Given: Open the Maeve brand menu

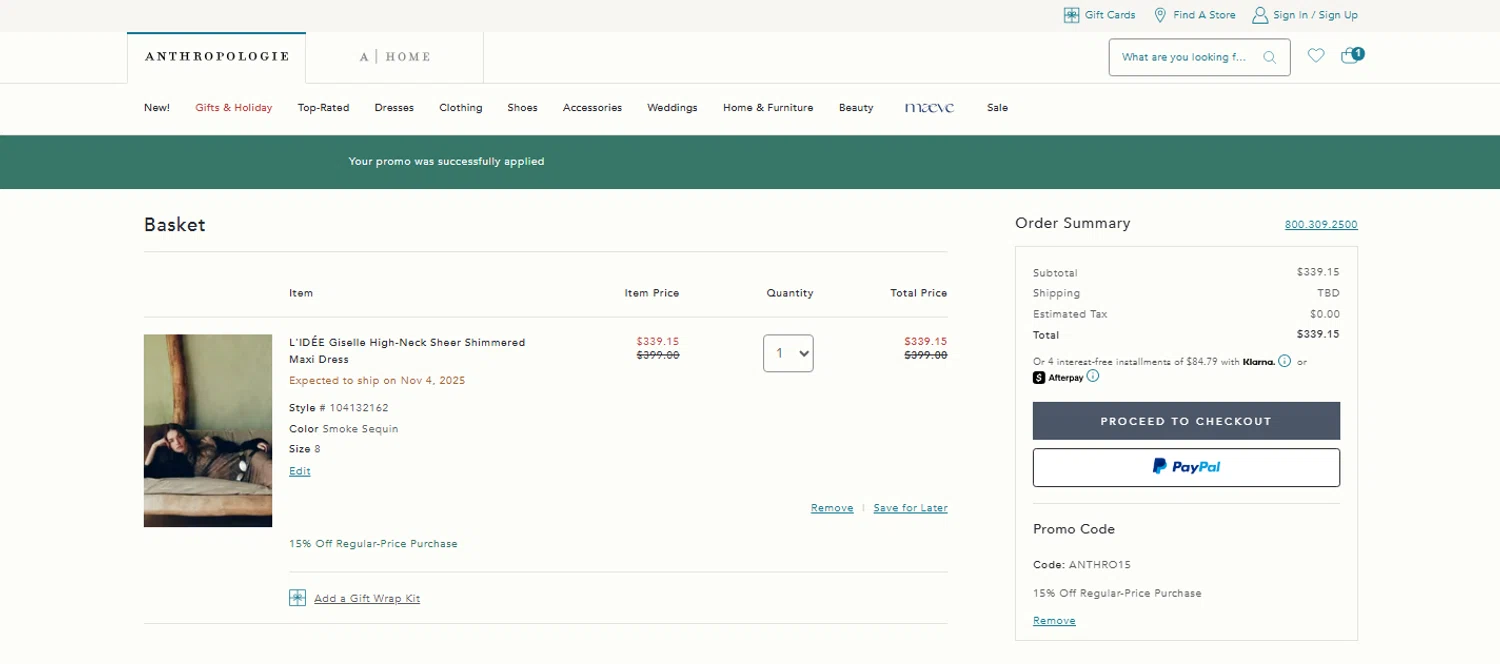Looking at the screenshot, I should click(929, 108).
